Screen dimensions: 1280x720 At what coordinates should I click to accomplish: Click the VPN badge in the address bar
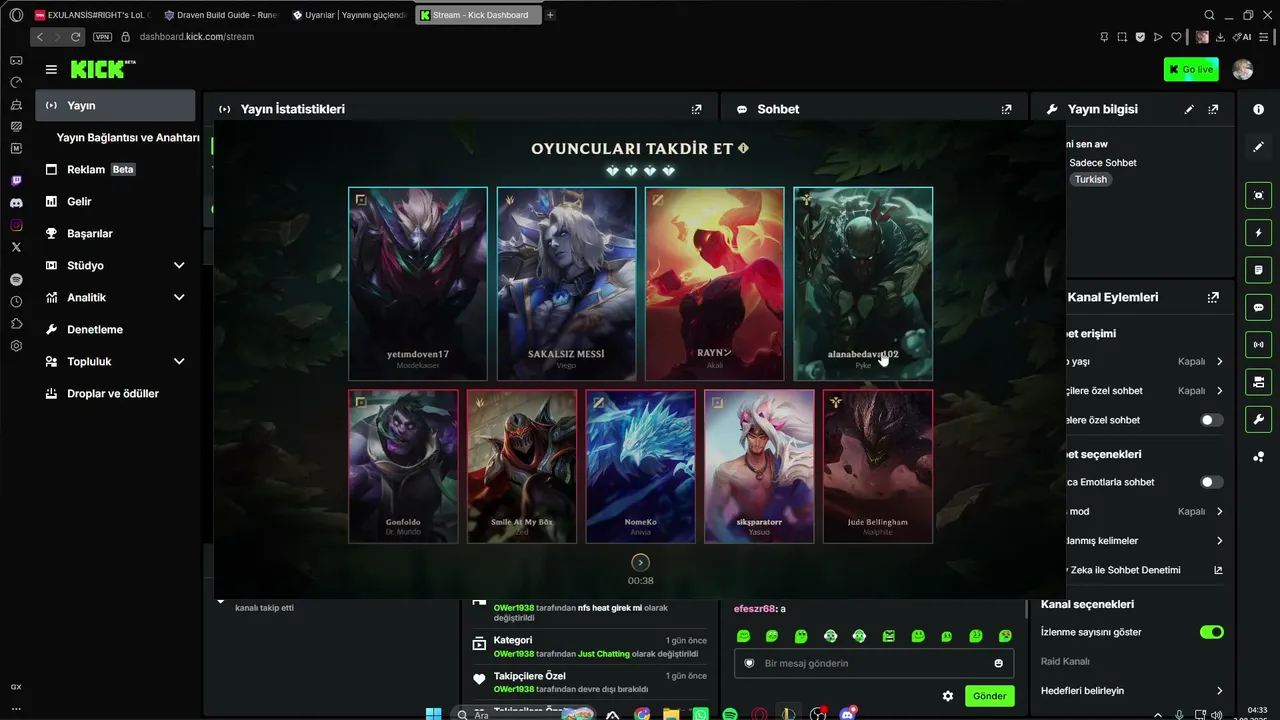pos(102,37)
